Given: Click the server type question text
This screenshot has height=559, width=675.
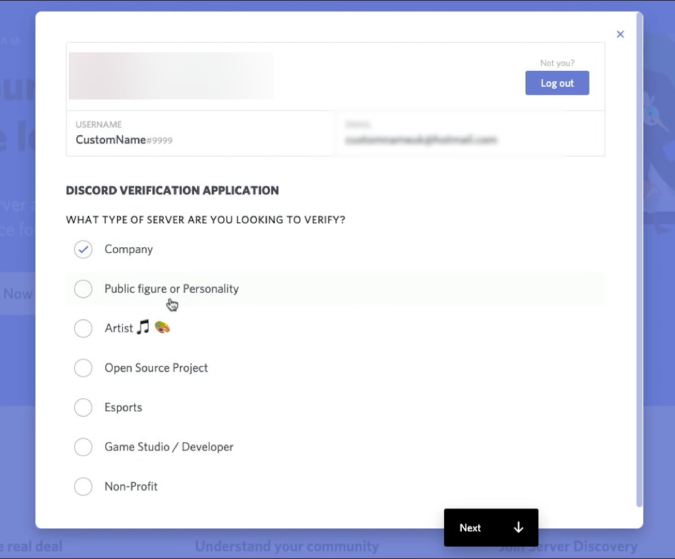Looking at the screenshot, I should coord(205,220).
